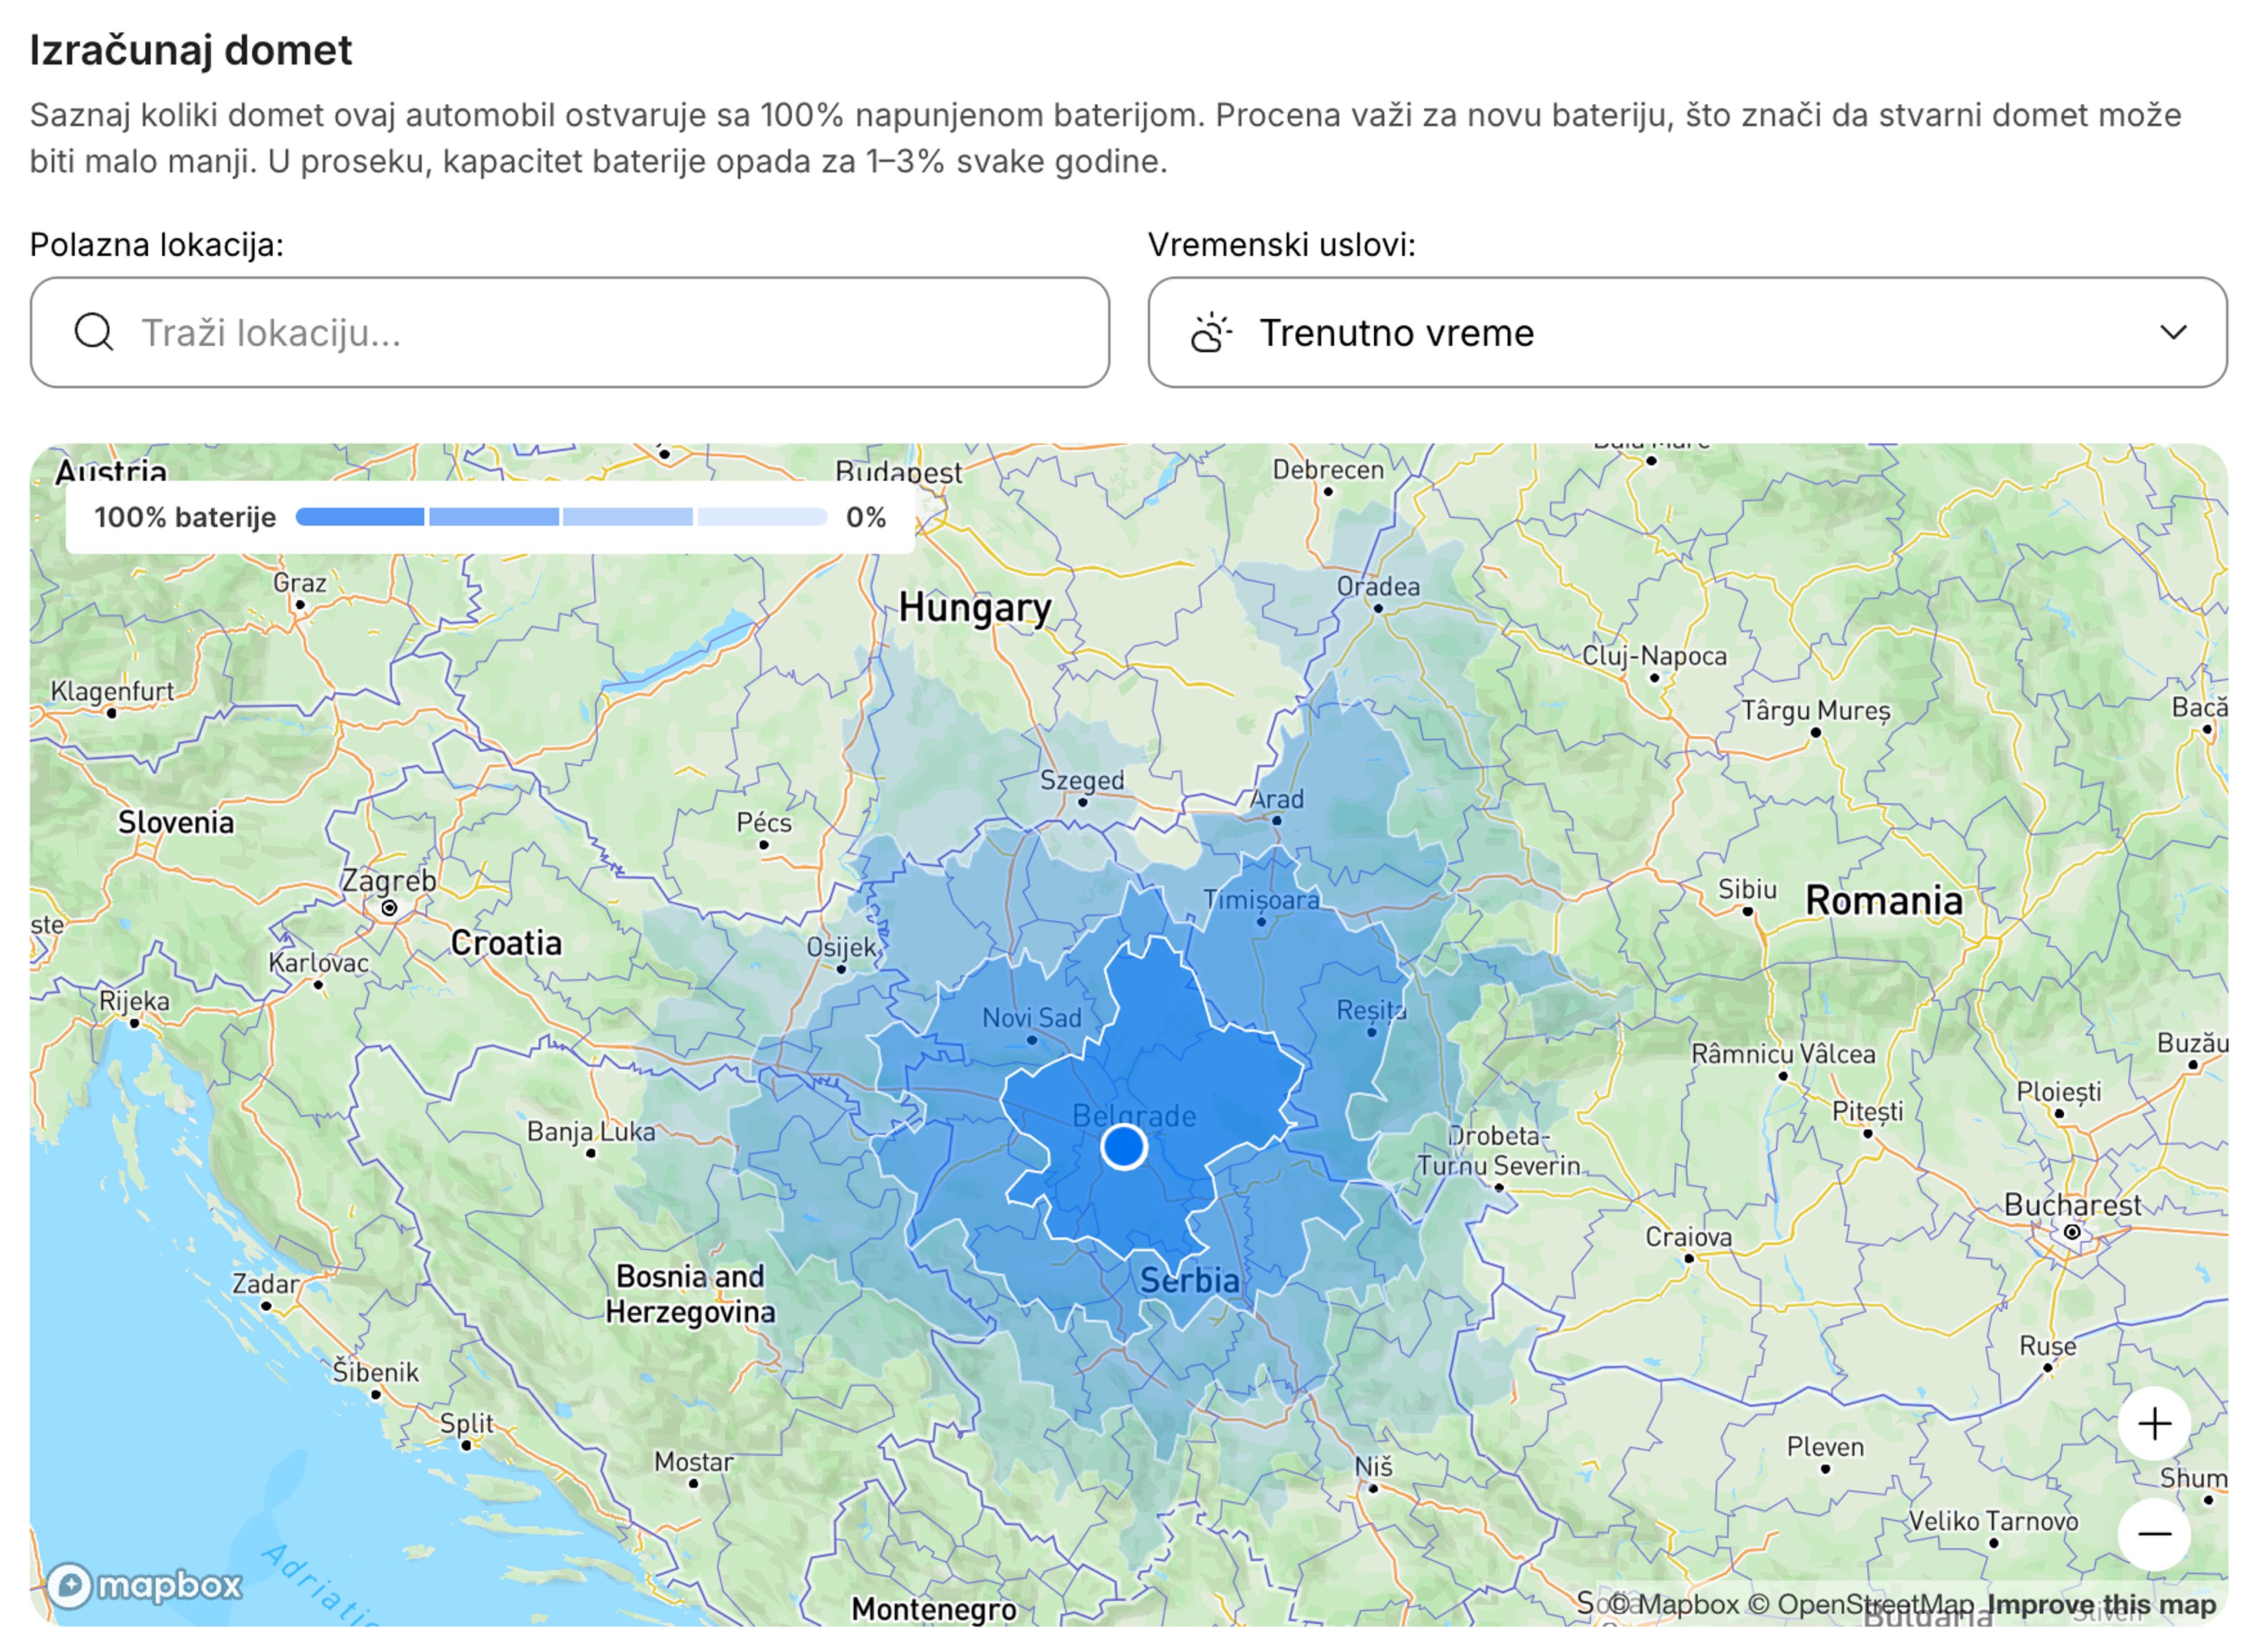Click the 'Arad' city label

pyautogui.click(x=1276, y=799)
